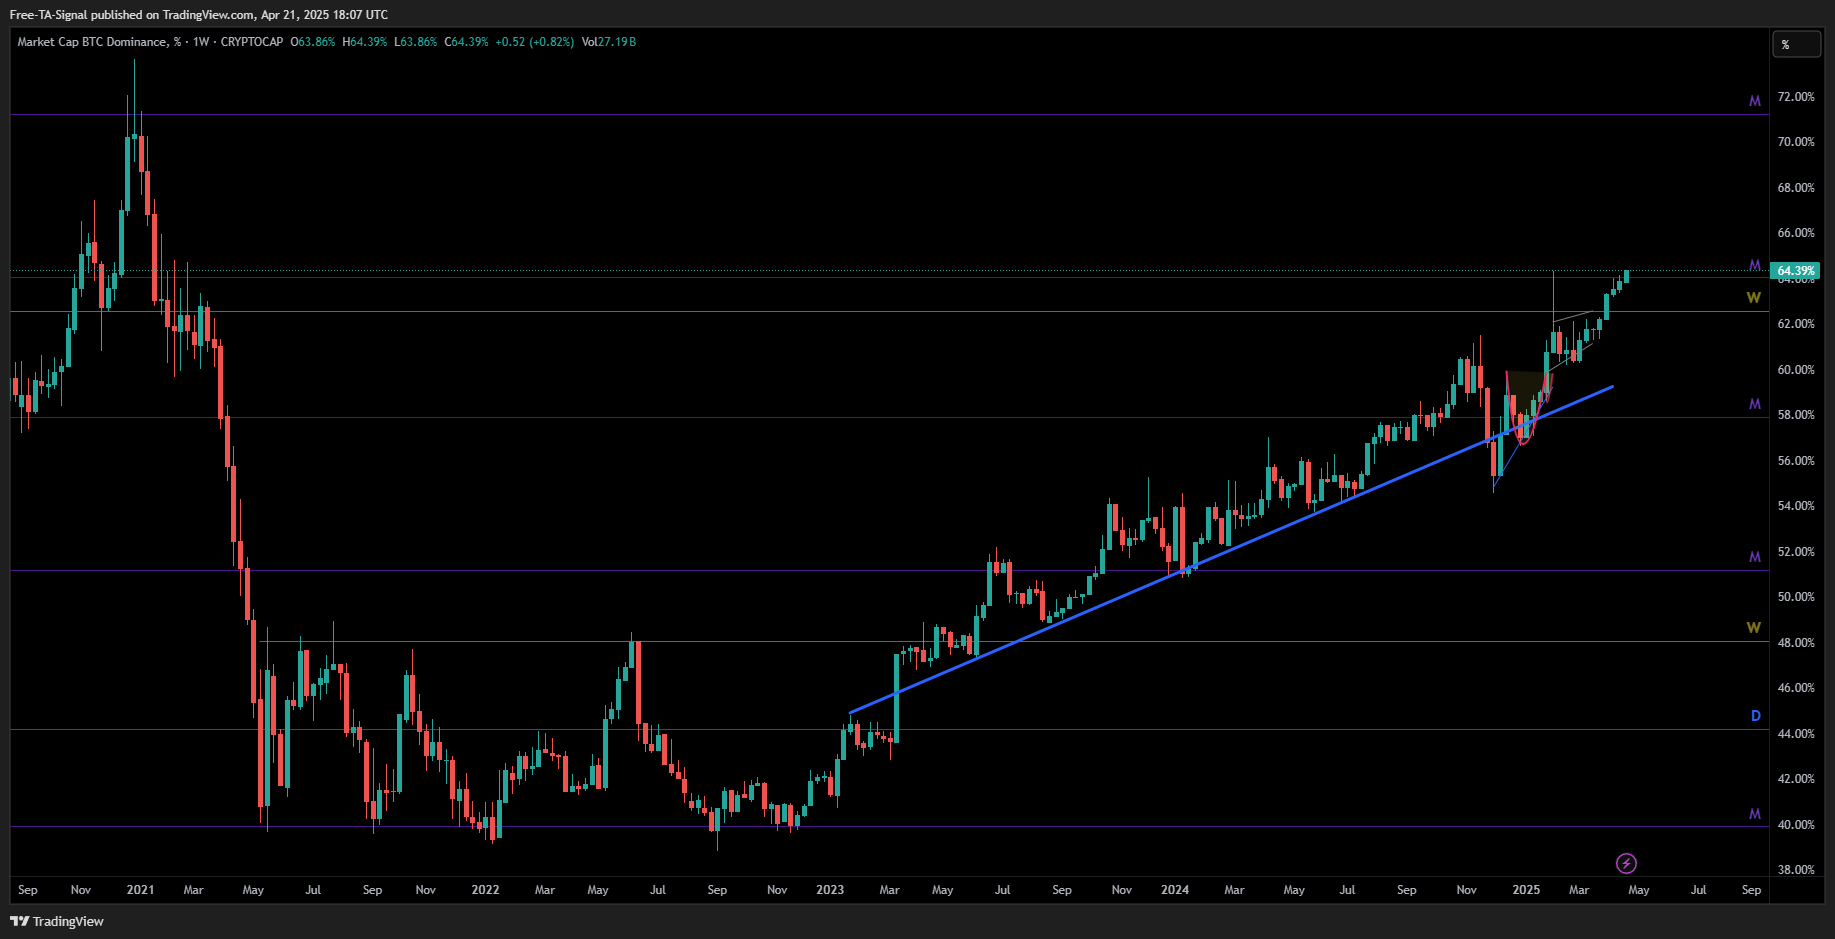Click the M marker near 72.00%

[x=1754, y=101]
